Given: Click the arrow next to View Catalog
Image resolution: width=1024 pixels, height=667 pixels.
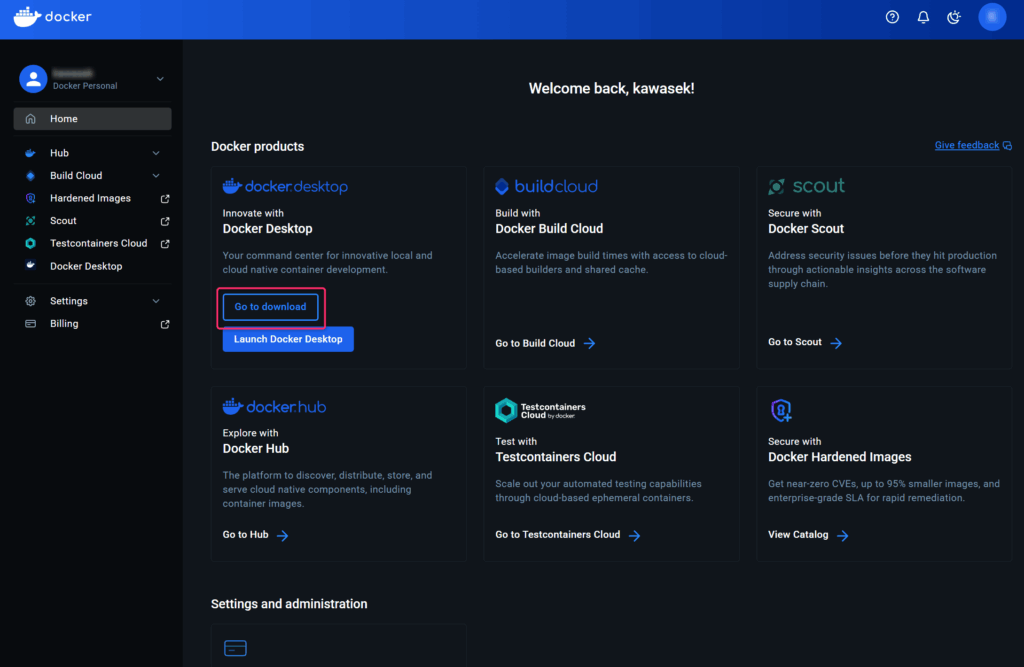Looking at the screenshot, I should point(842,535).
